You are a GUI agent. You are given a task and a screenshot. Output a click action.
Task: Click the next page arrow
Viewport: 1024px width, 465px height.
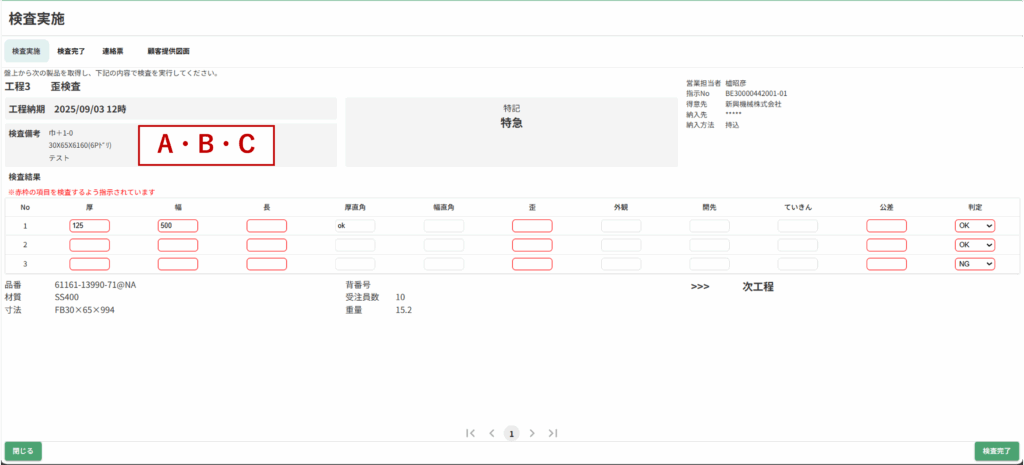point(532,433)
